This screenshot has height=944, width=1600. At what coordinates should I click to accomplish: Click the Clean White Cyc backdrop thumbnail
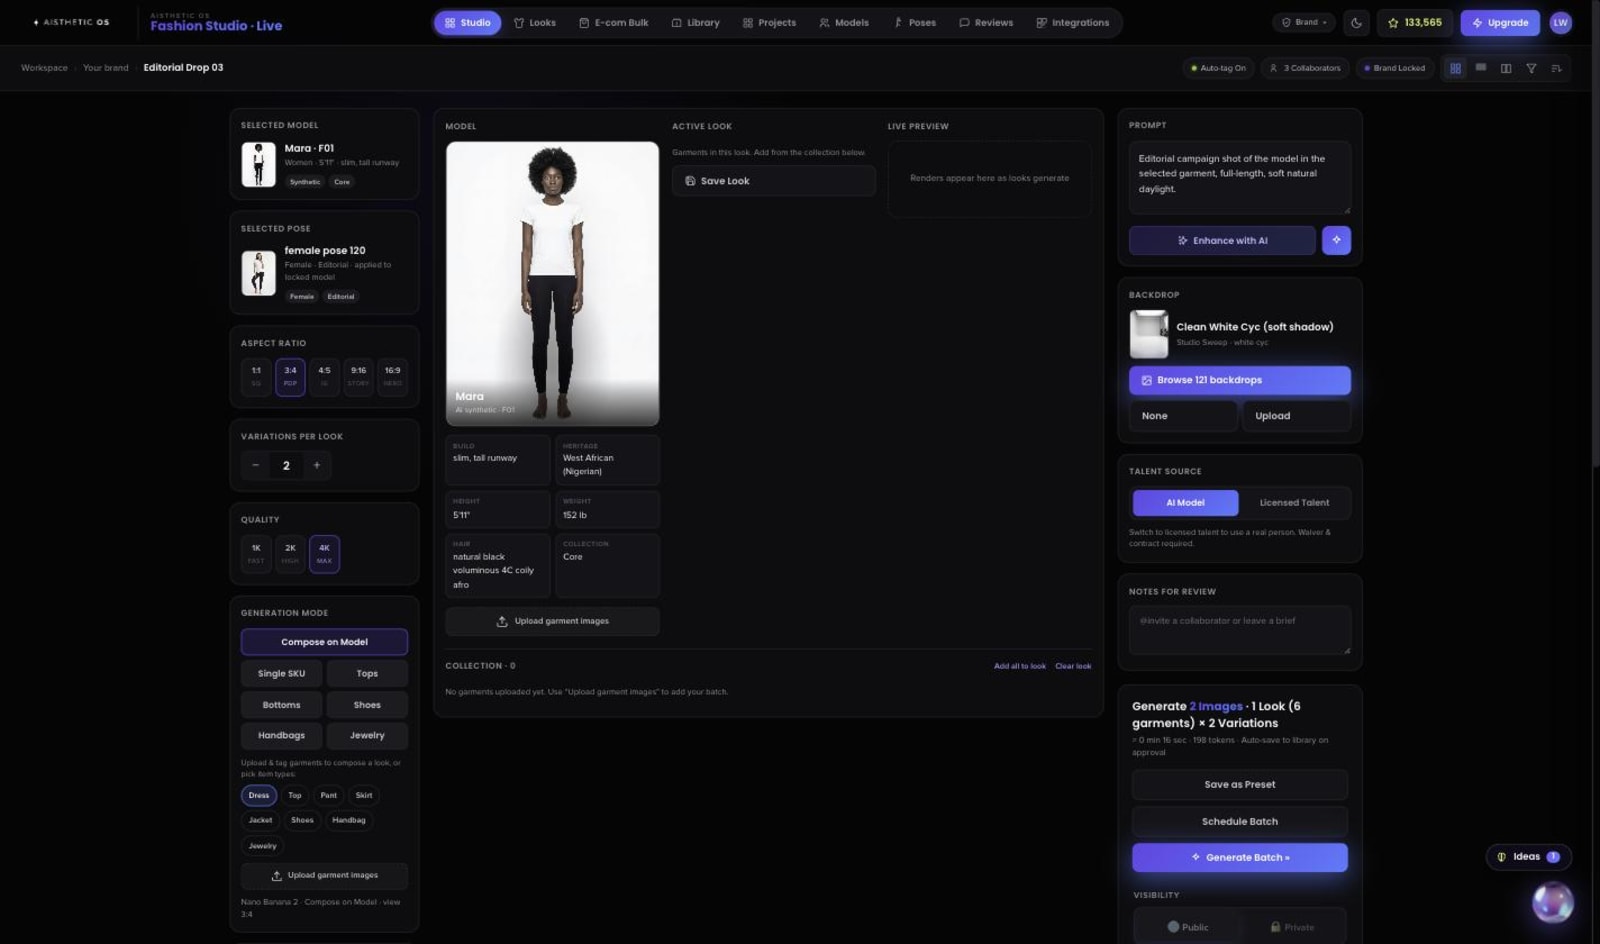1149,334
